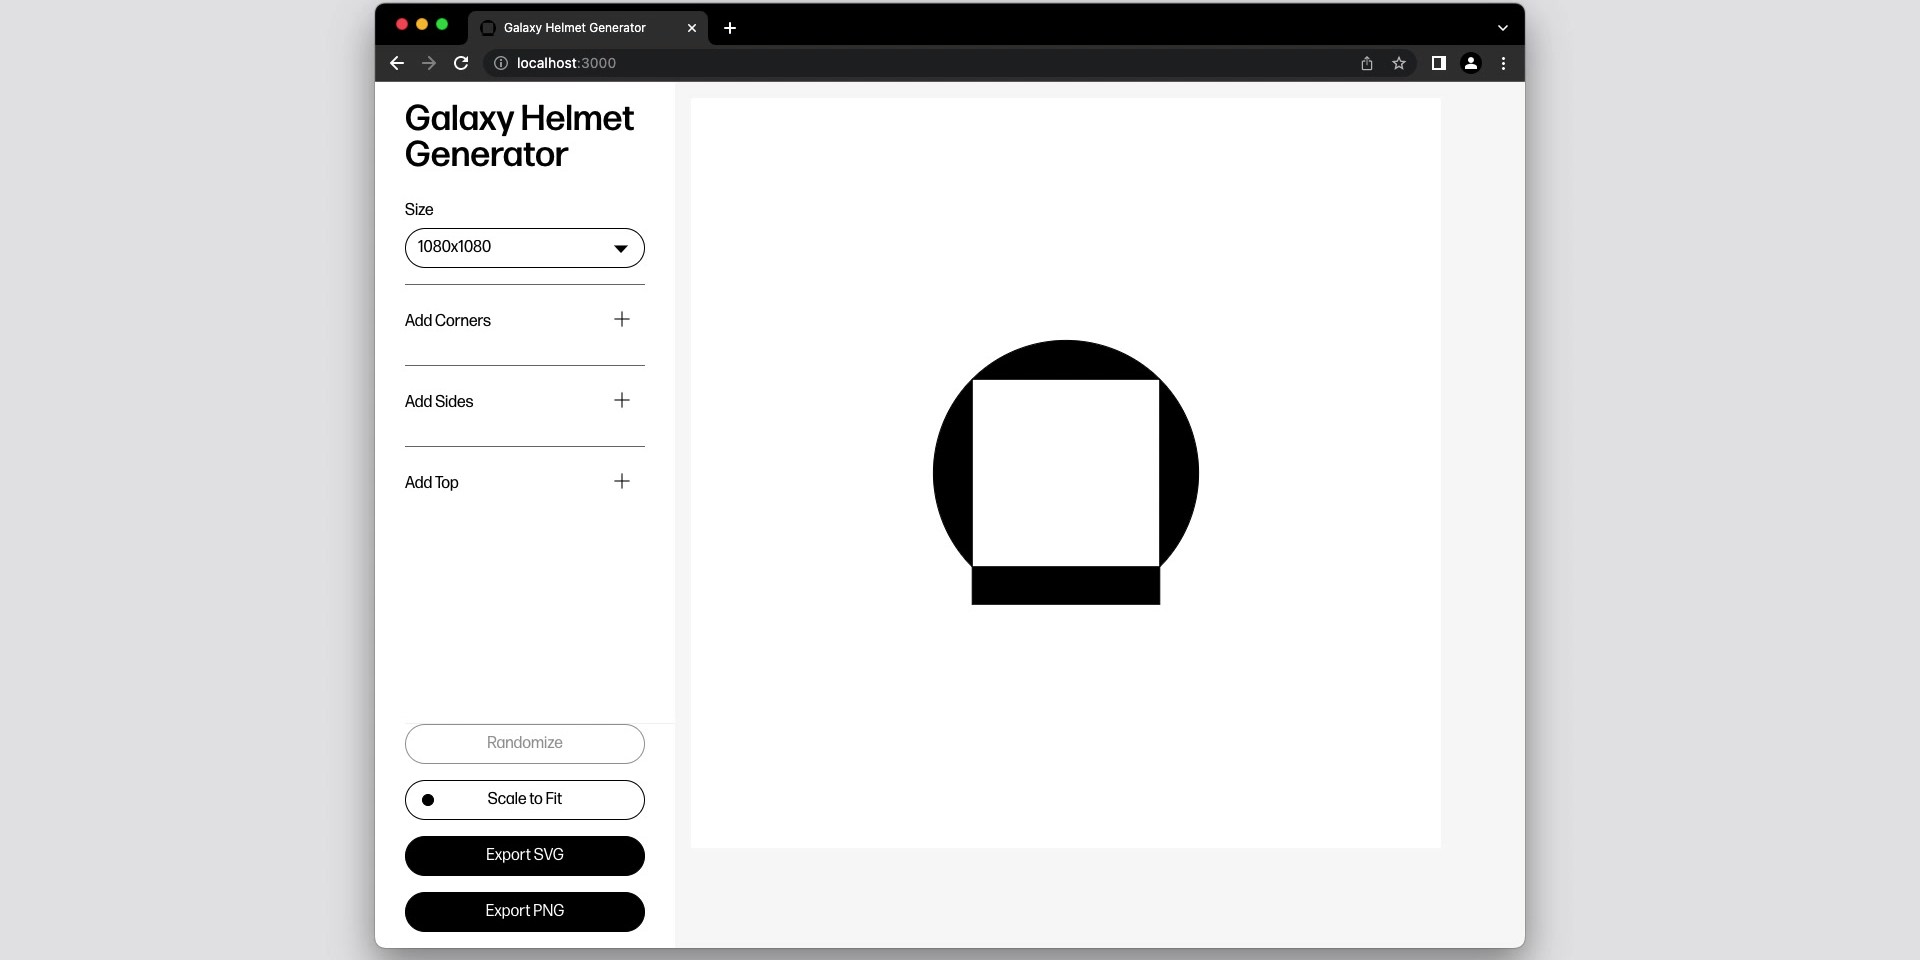The width and height of the screenshot is (1920, 960).
Task: Click the side panel icon
Action: [x=1437, y=63]
